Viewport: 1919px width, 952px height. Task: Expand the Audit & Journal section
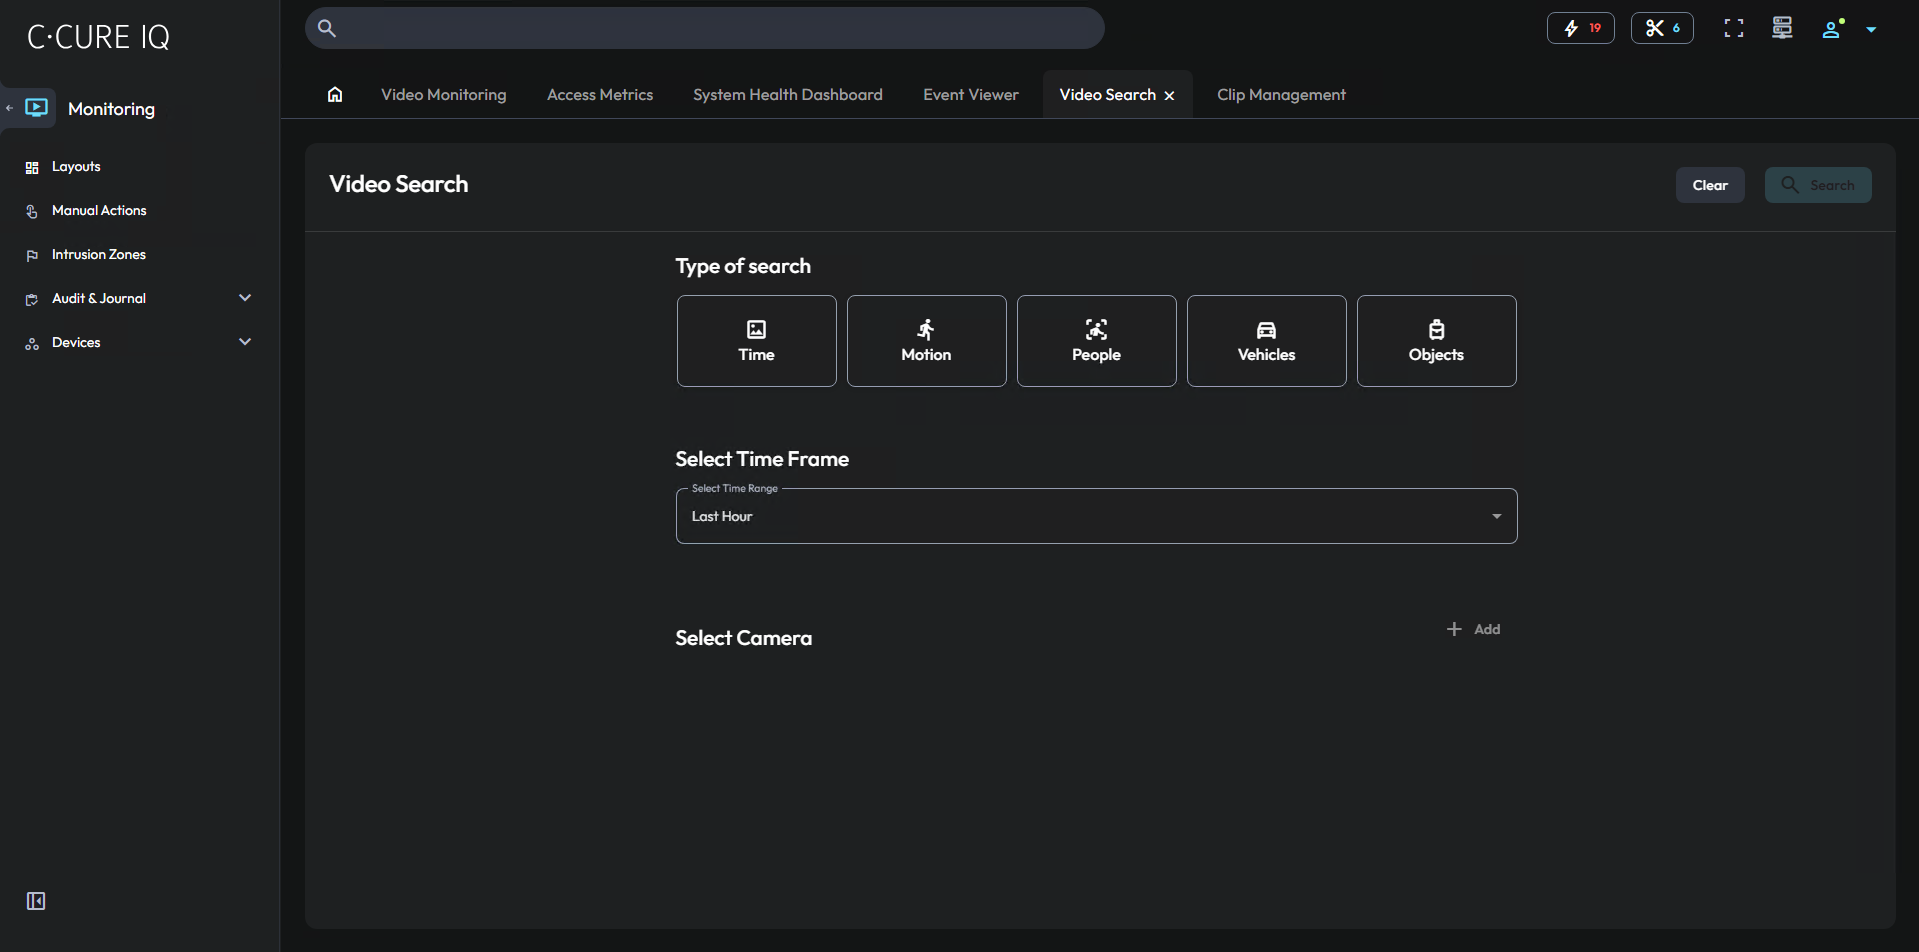click(x=244, y=297)
